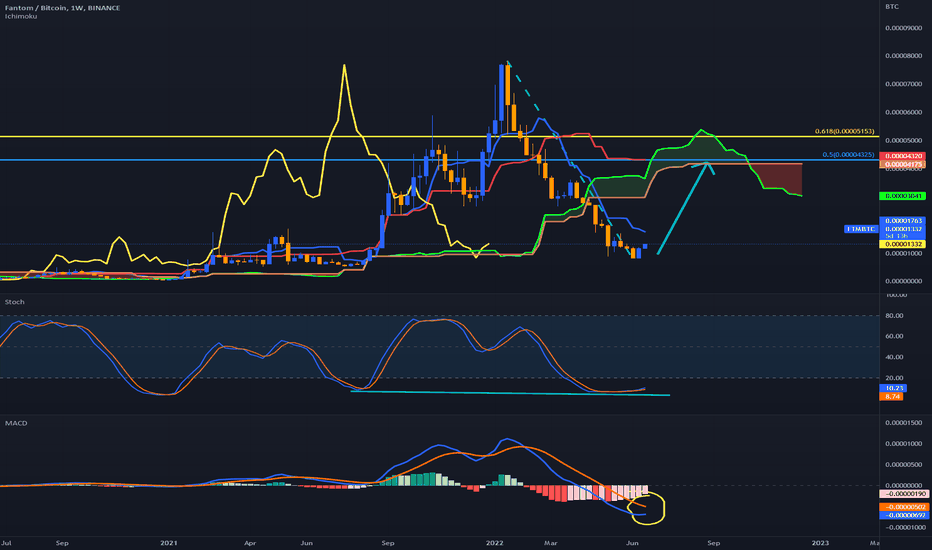Click the 20.00 Stoch axis value
This screenshot has width=932, height=550.
pyautogui.click(x=894, y=378)
